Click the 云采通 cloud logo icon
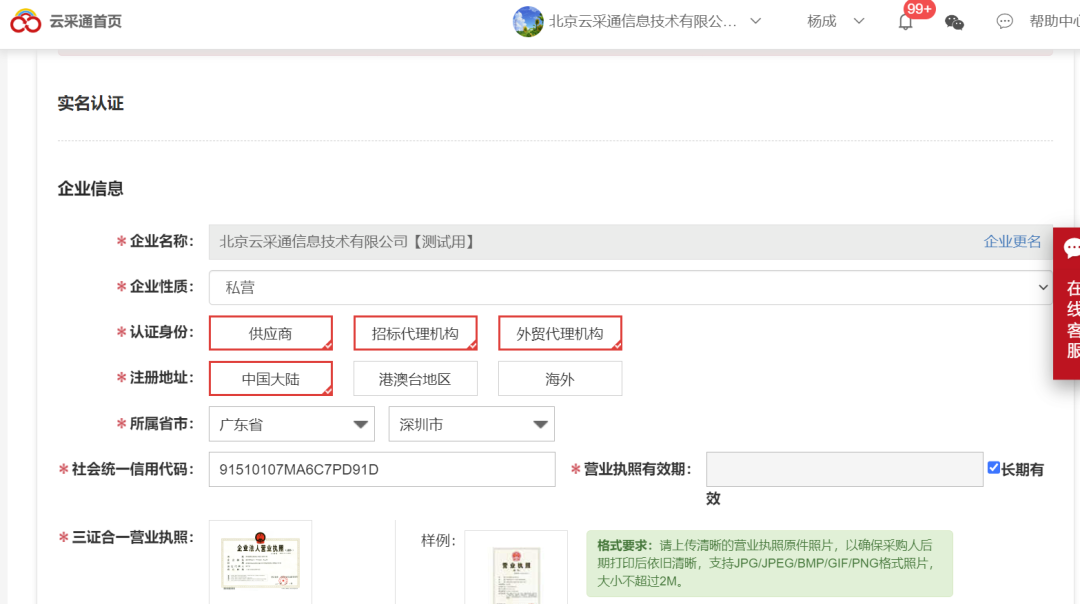The image size is (1080, 604). [26, 21]
